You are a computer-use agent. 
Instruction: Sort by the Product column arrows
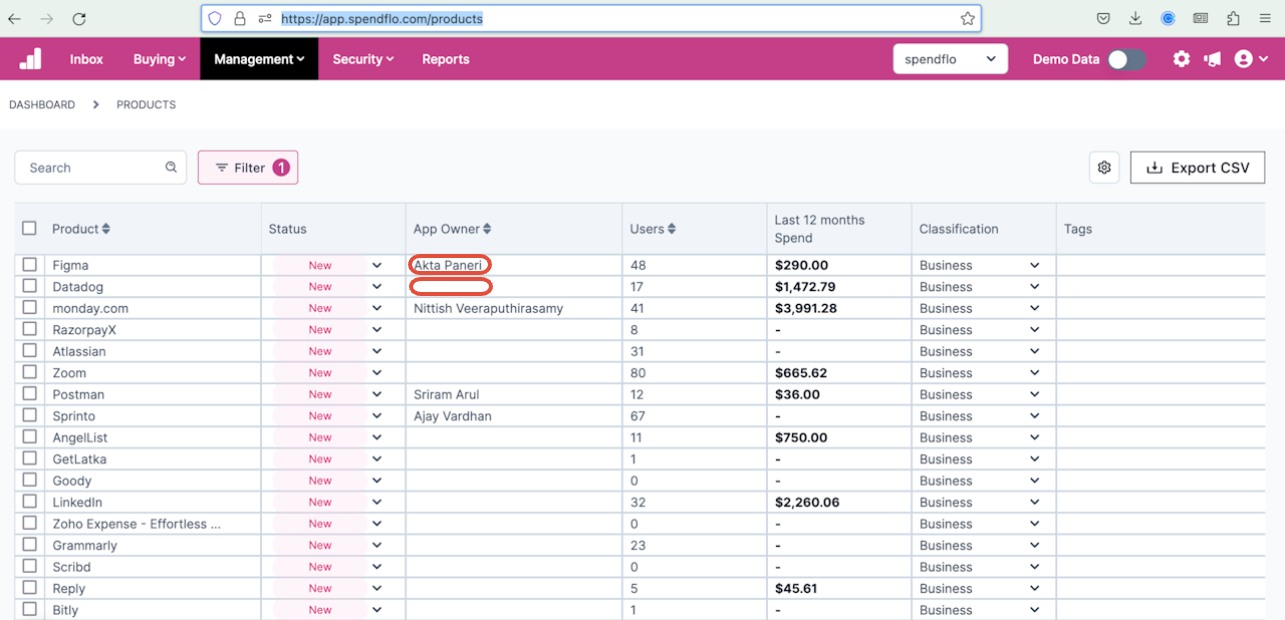tap(106, 229)
